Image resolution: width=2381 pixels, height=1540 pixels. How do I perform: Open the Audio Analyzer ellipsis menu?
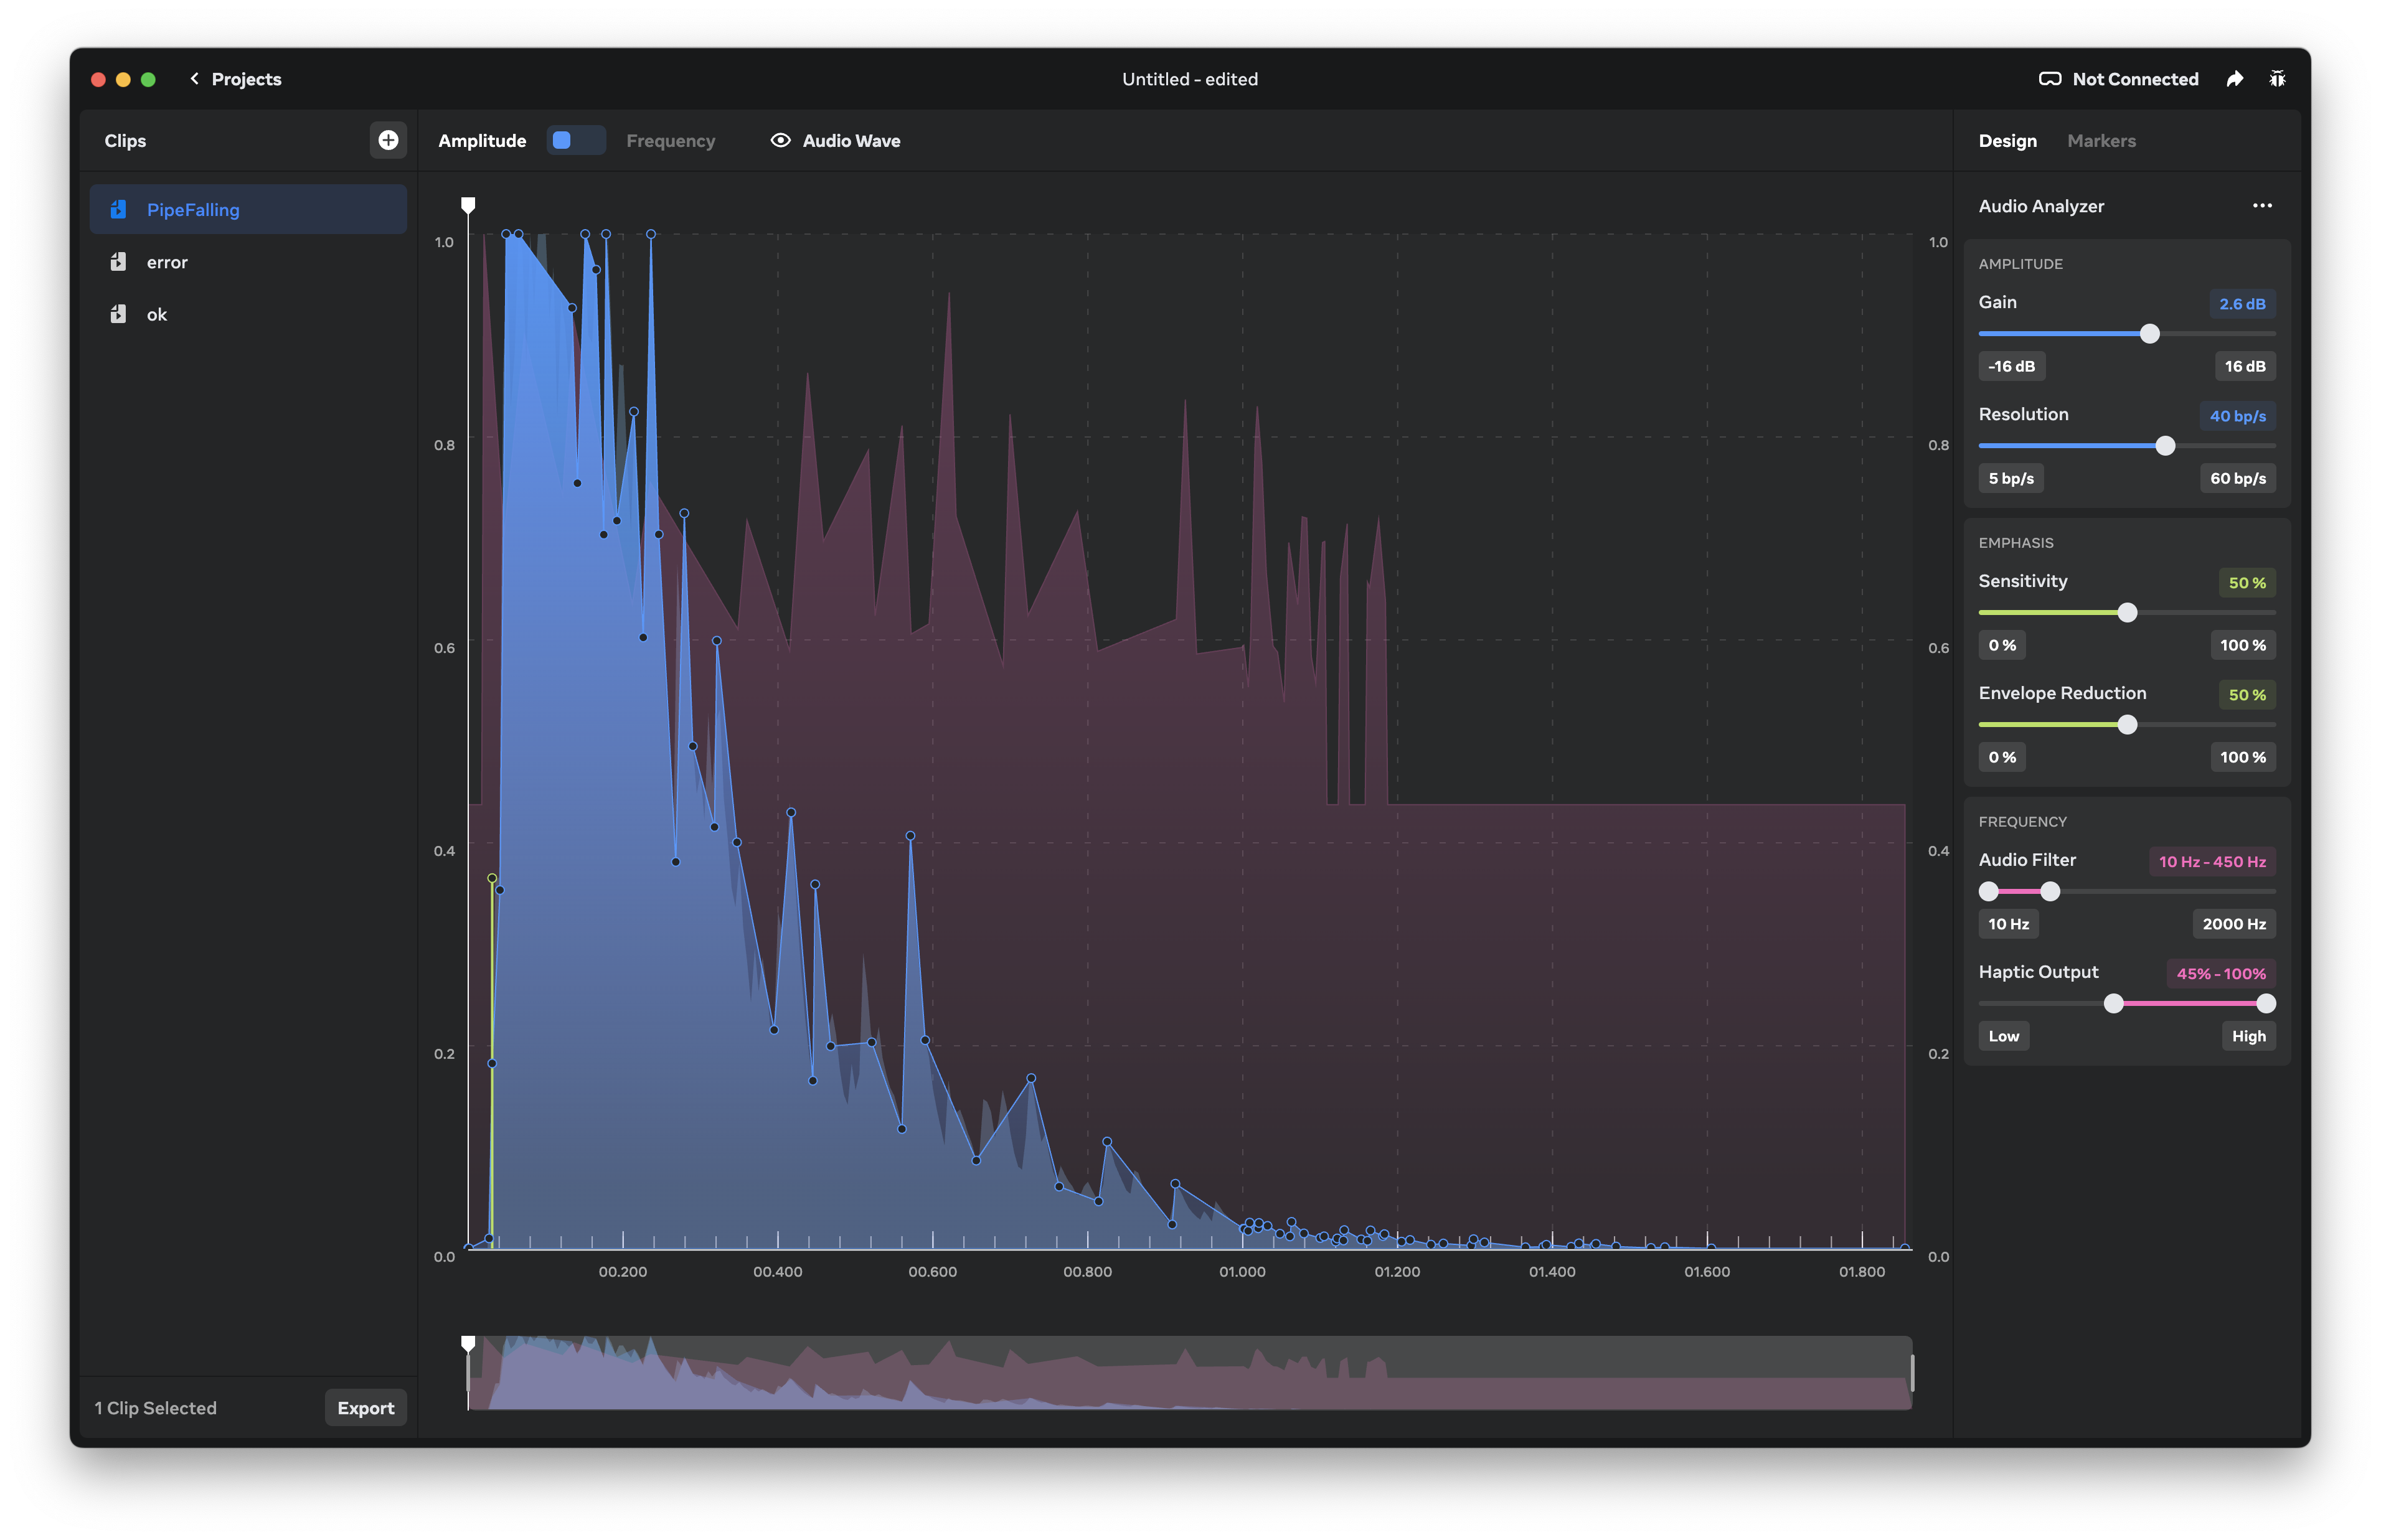(x=2263, y=206)
